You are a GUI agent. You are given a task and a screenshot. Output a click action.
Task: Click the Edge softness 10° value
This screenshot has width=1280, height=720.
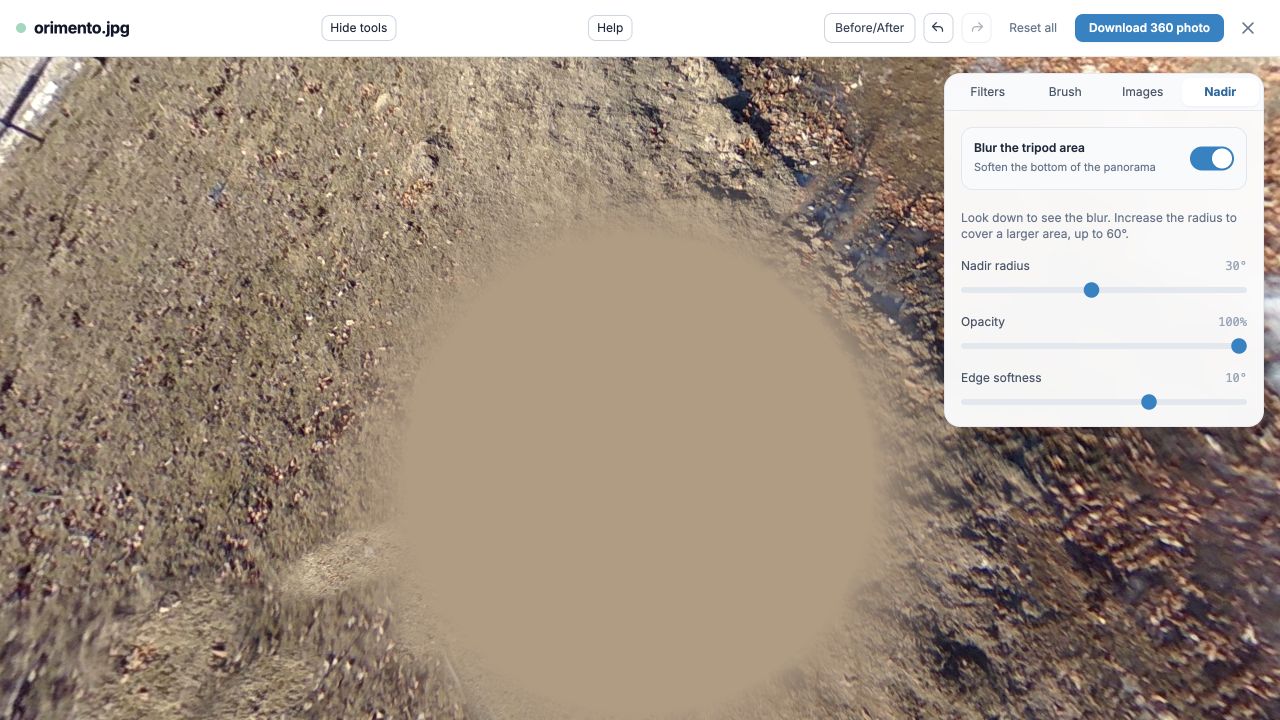click(1236, 378)
